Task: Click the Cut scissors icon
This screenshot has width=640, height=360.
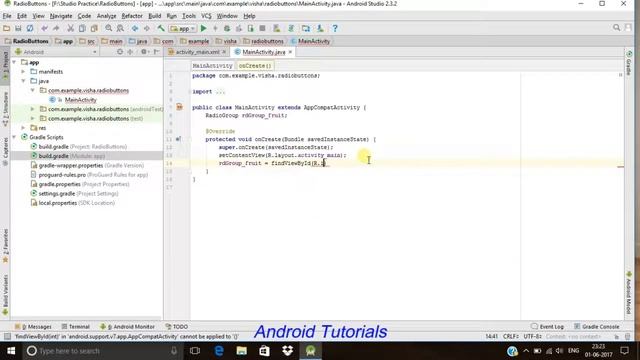Action: [x=70, y=28]
